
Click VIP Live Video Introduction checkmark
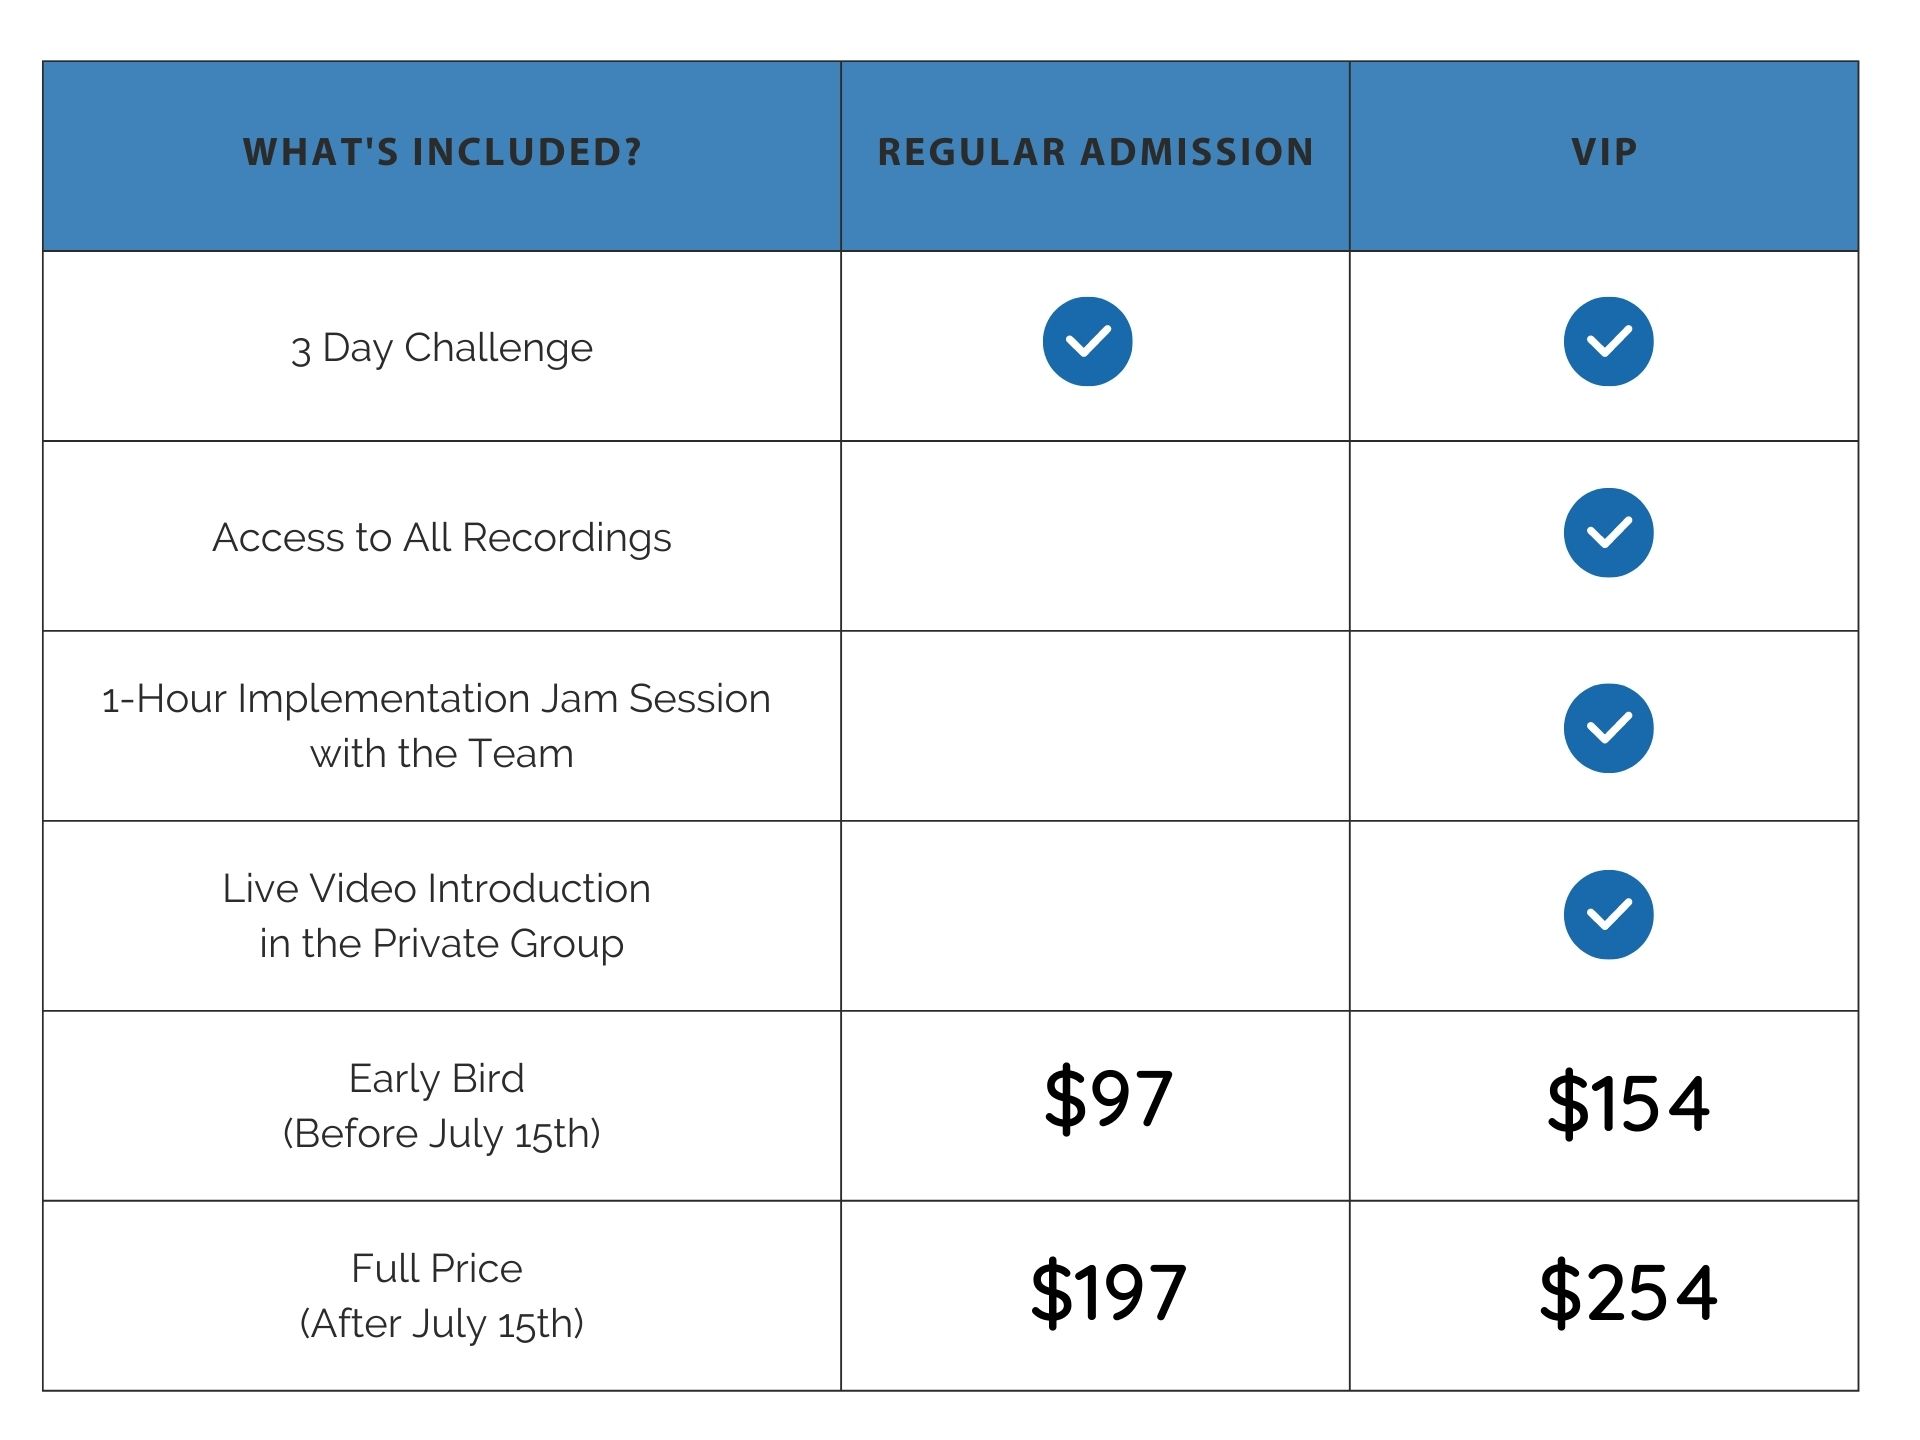click(x=1608, y=915)
